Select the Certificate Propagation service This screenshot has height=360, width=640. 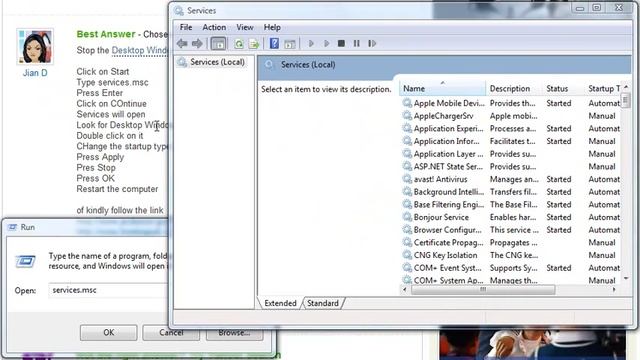point(511,242)
